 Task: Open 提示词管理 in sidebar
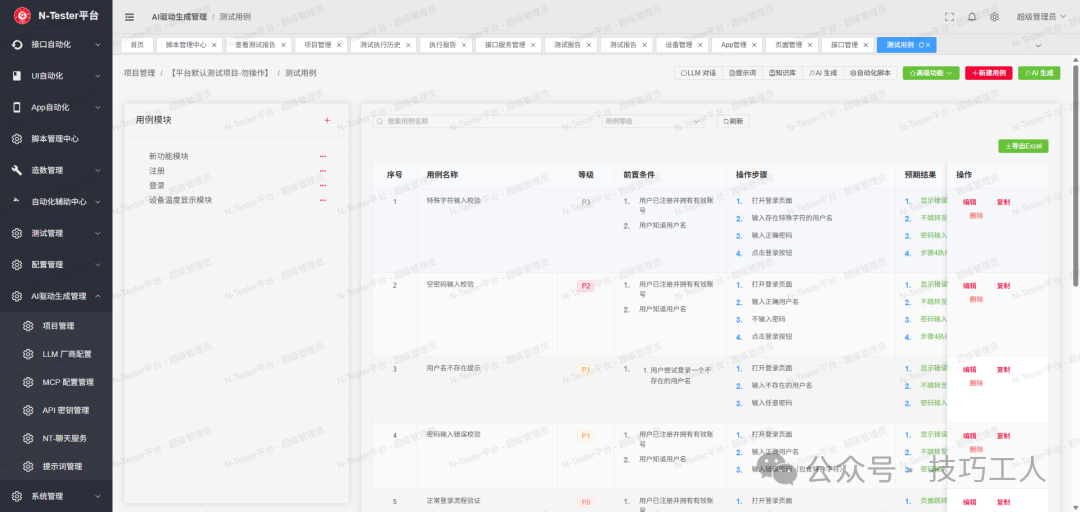pyautogui.click(x=62, y=467)
